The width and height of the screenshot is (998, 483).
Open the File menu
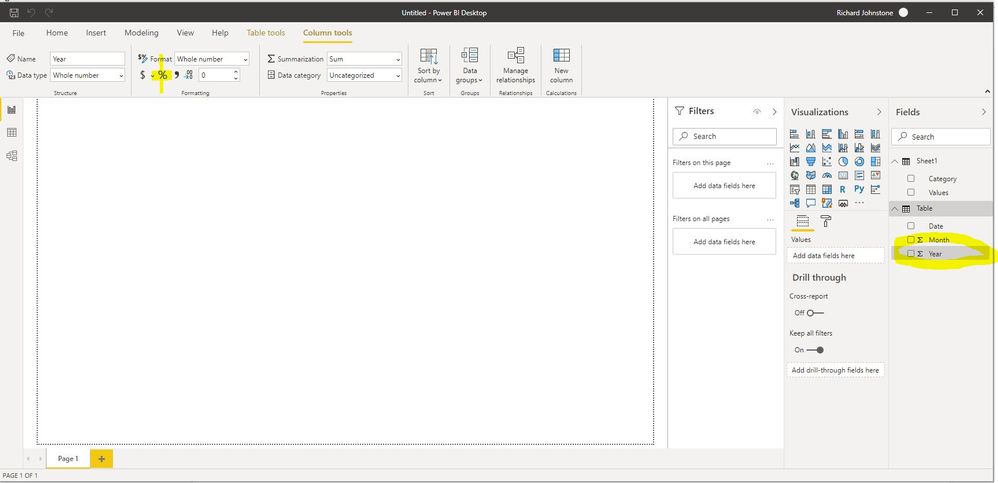click(x=18, y=33)
